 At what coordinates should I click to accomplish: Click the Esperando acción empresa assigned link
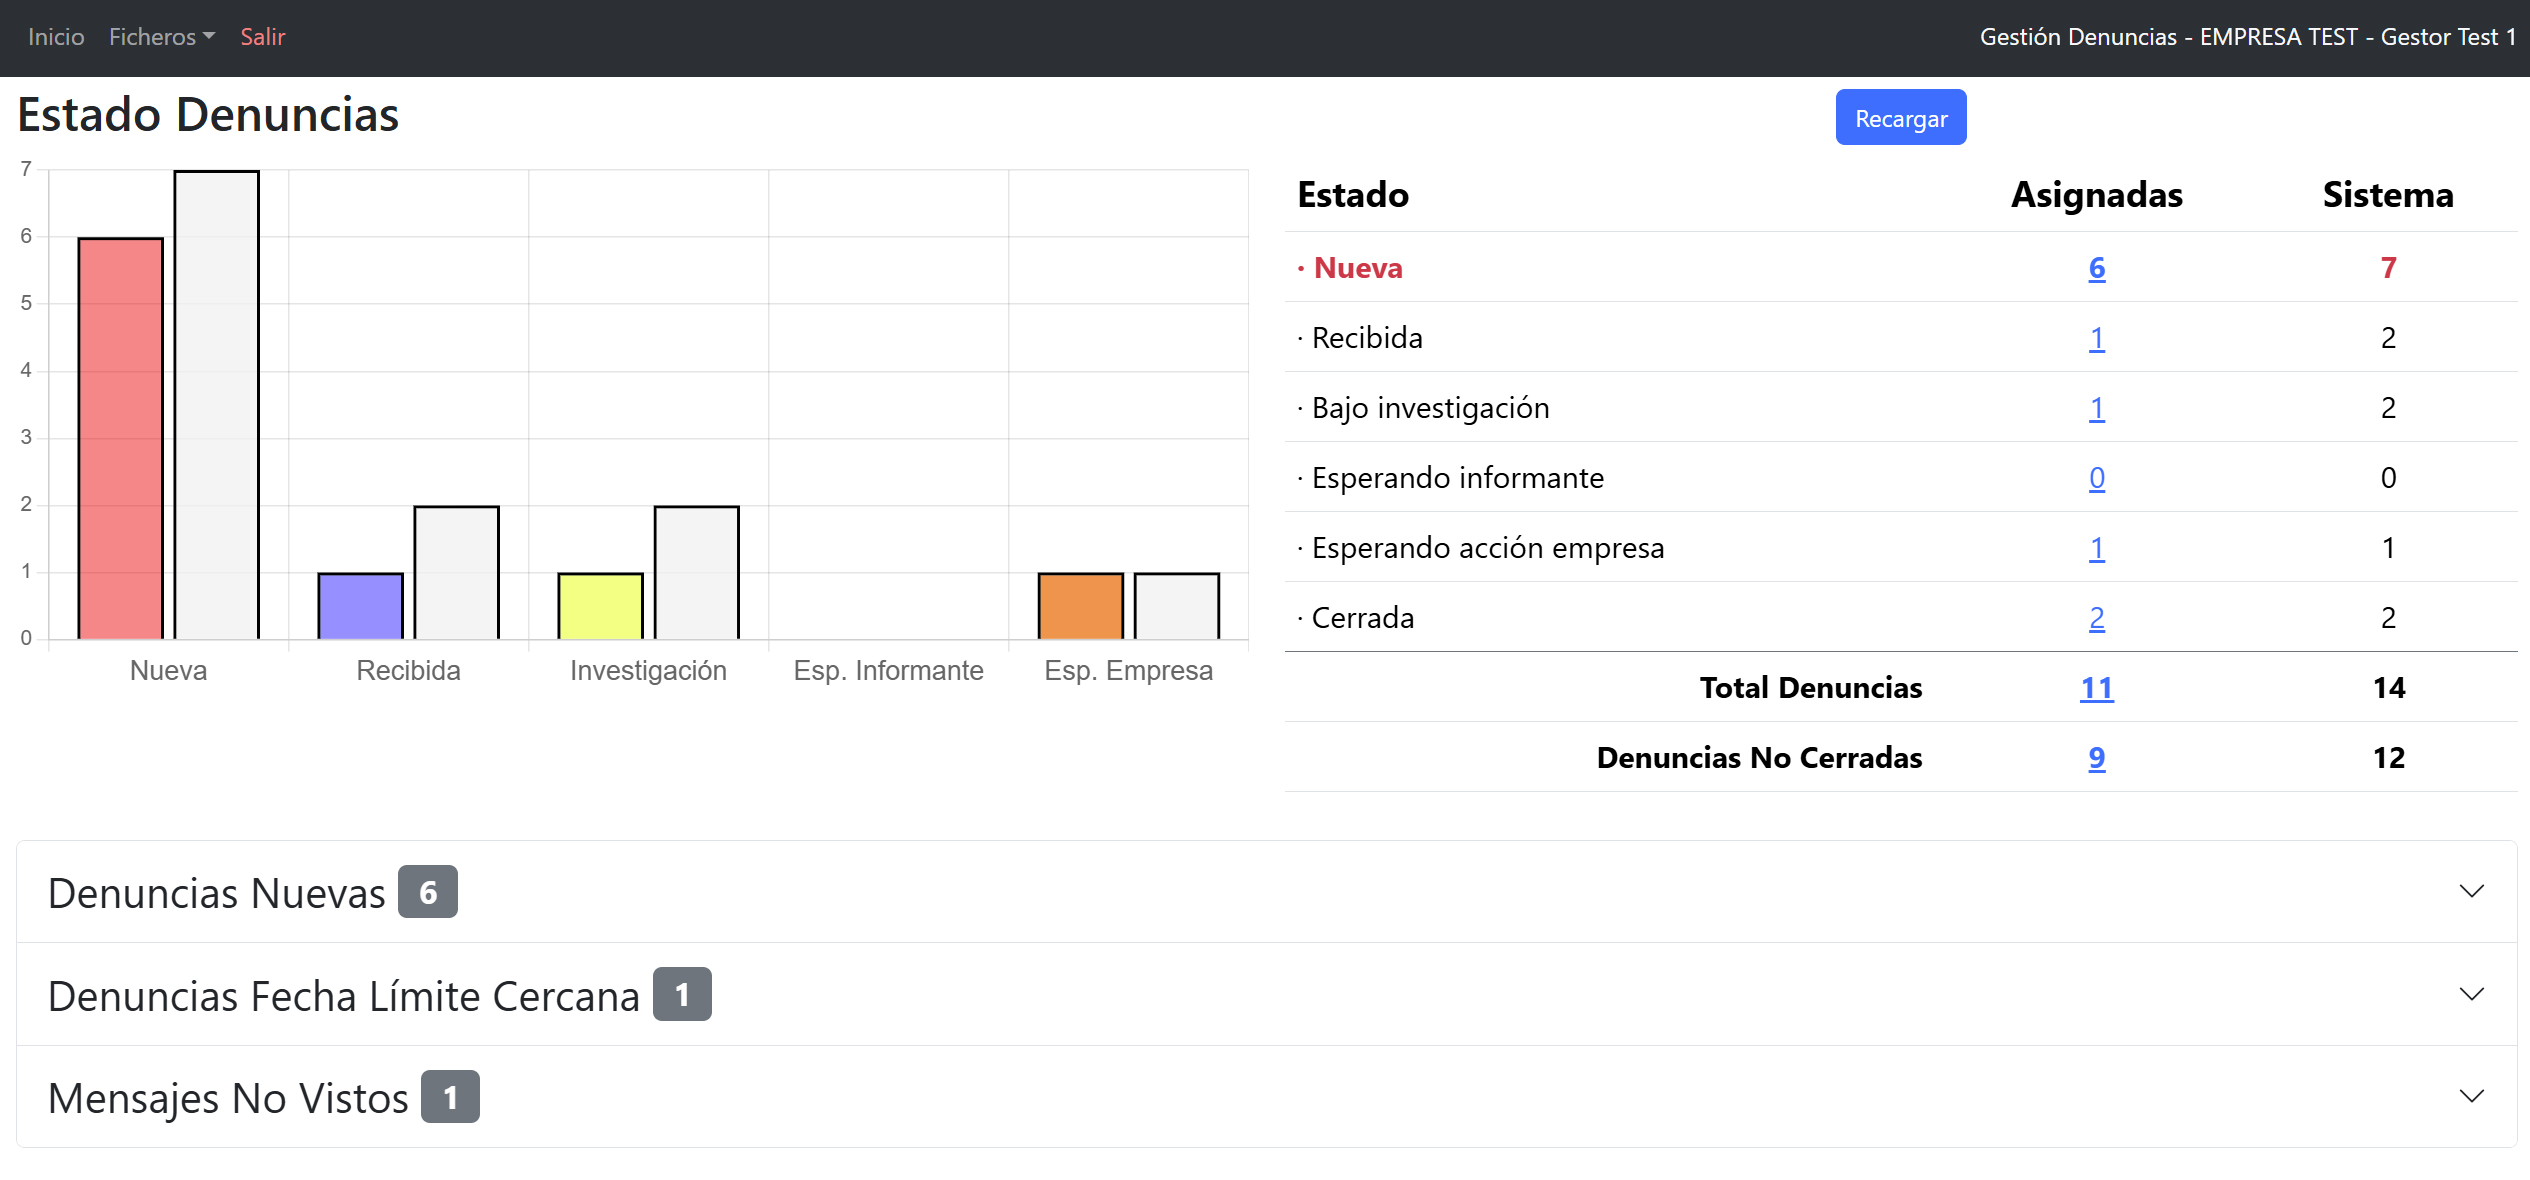(x=2095, y=548)
